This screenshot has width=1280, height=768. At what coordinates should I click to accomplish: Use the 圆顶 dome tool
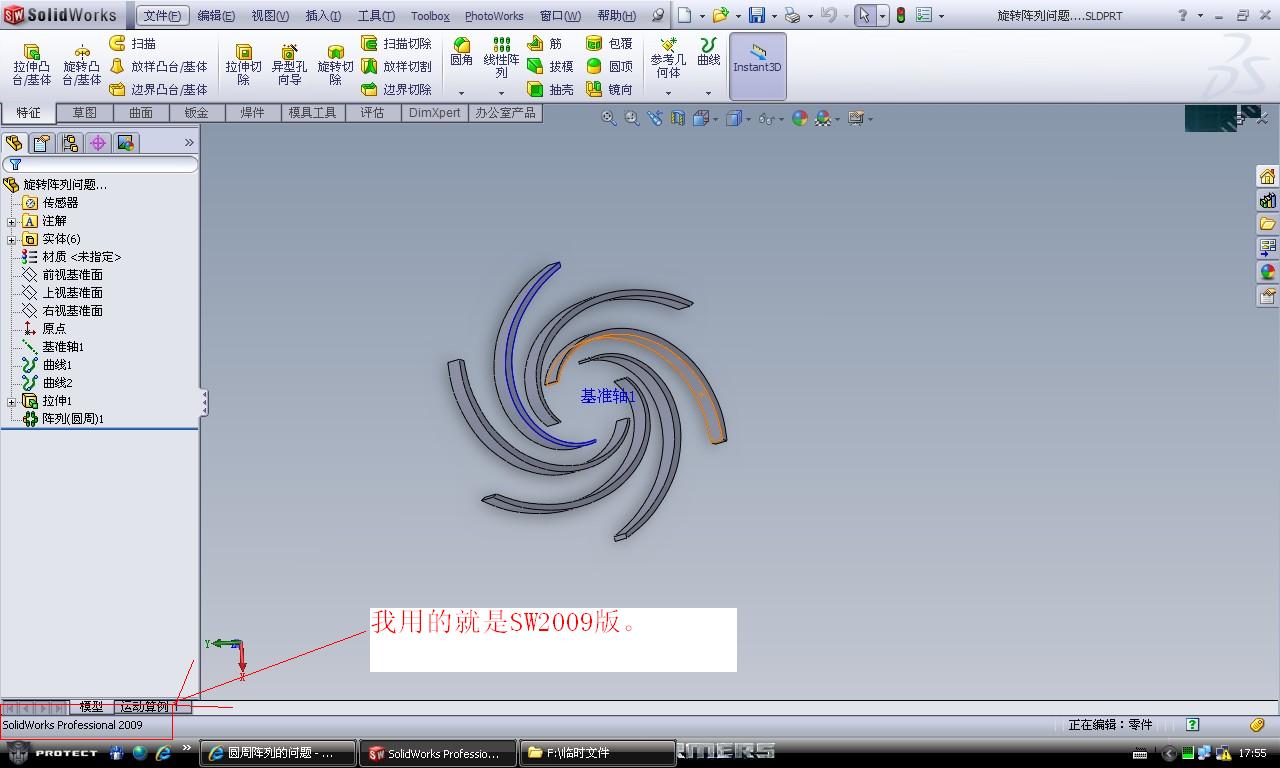(x=609, y=66)
